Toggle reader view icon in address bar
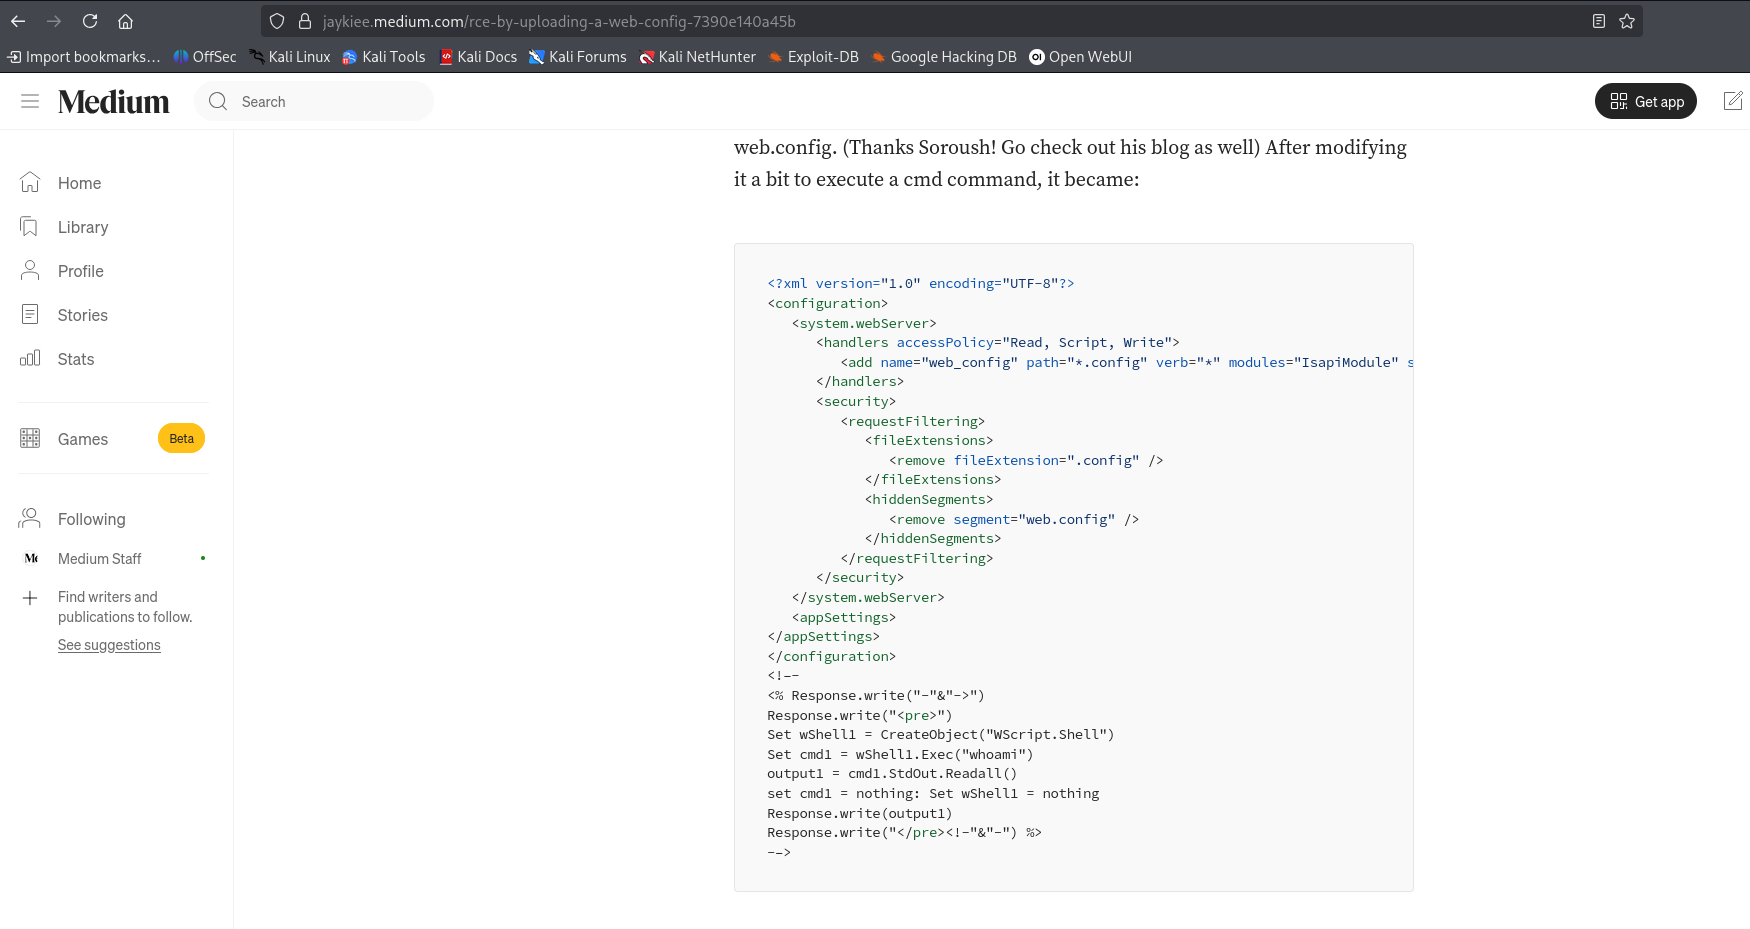The height and width of the screenshot is (929, 1750). coord(1599,21)
